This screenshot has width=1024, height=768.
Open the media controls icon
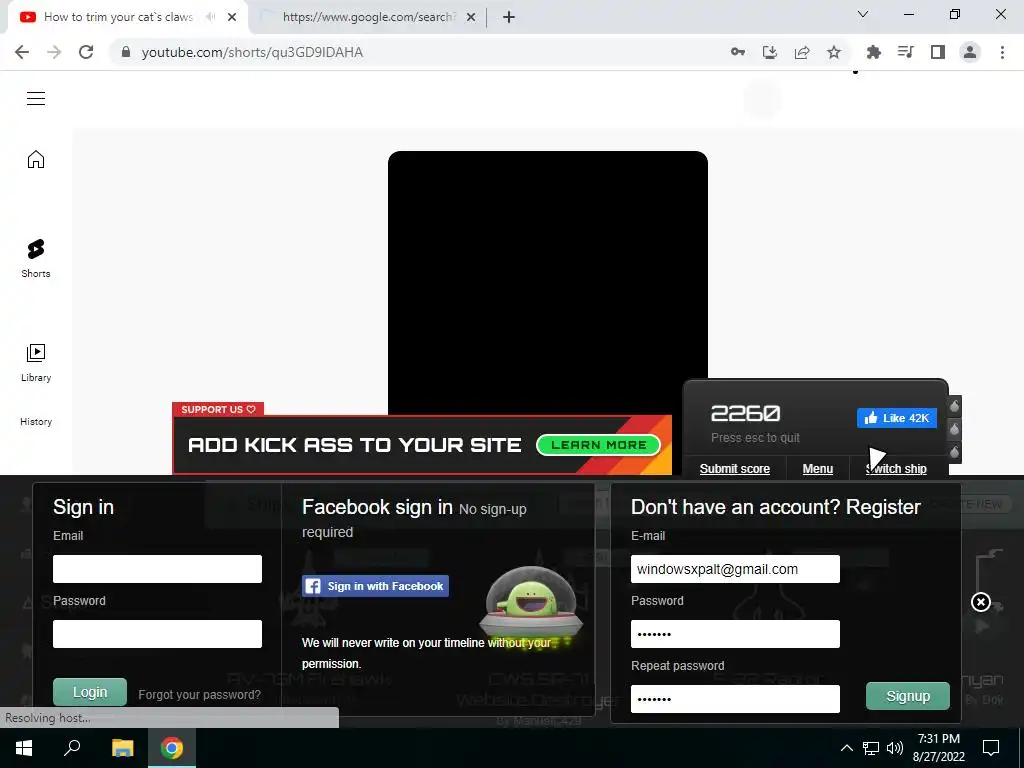coord(905,52)
